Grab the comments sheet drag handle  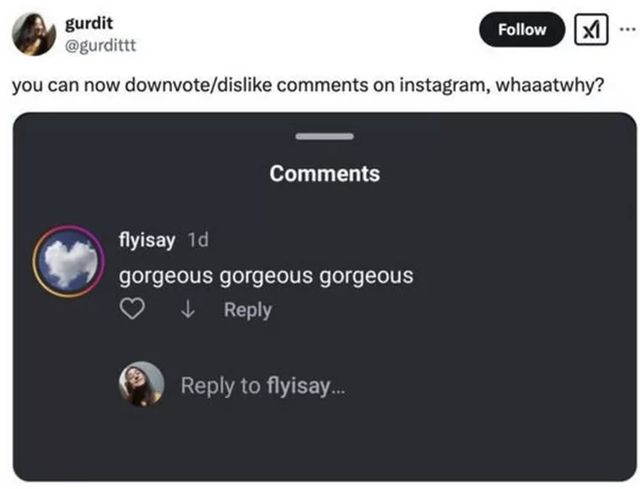(325, 136)
